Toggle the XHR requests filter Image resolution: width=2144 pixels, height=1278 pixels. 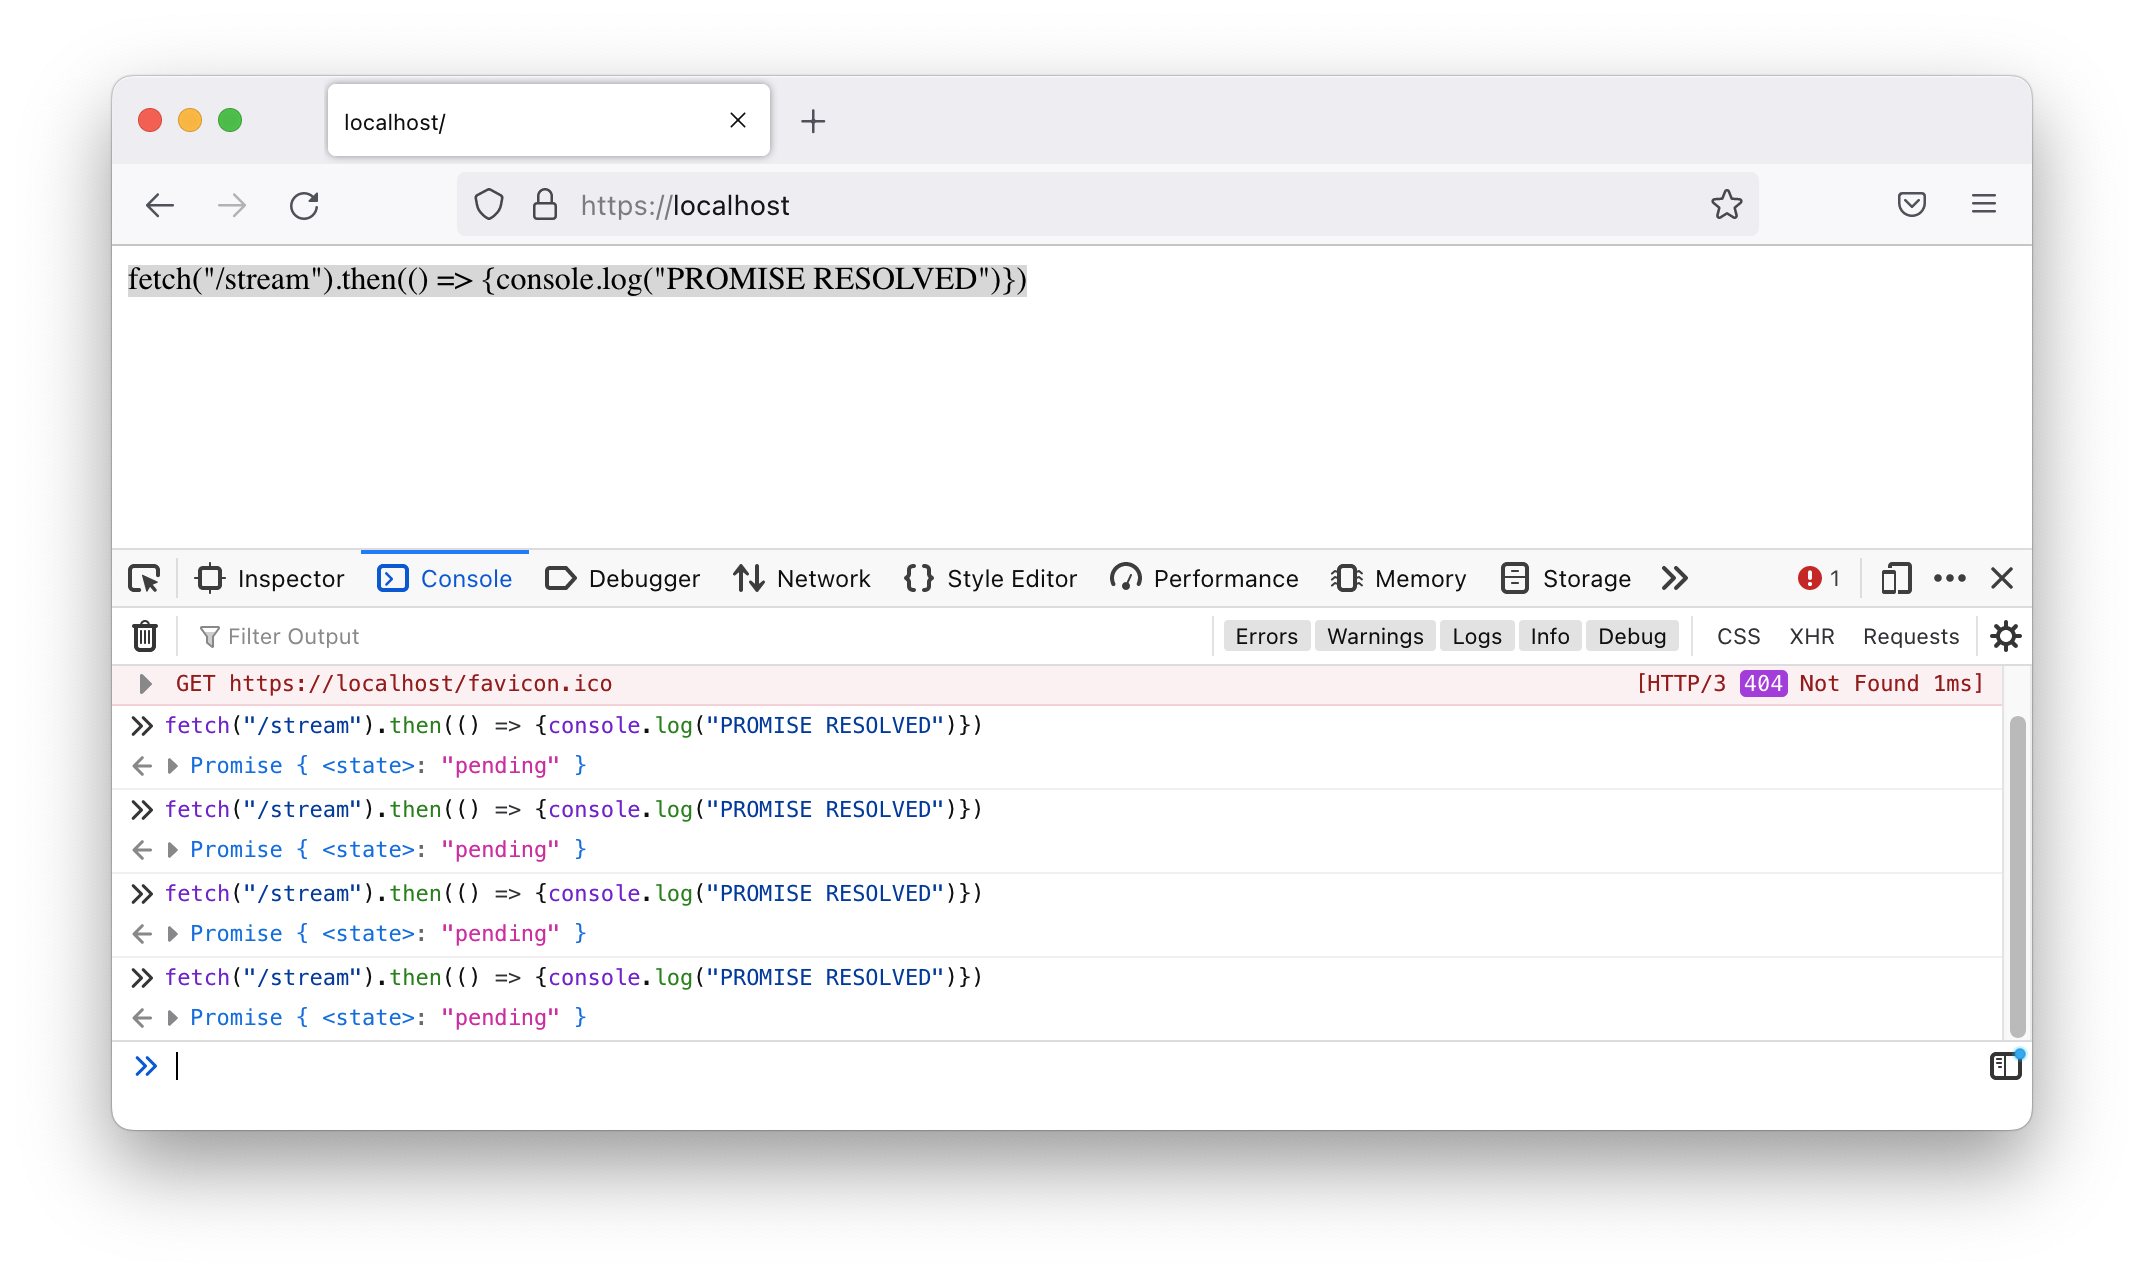point(1812,635)
